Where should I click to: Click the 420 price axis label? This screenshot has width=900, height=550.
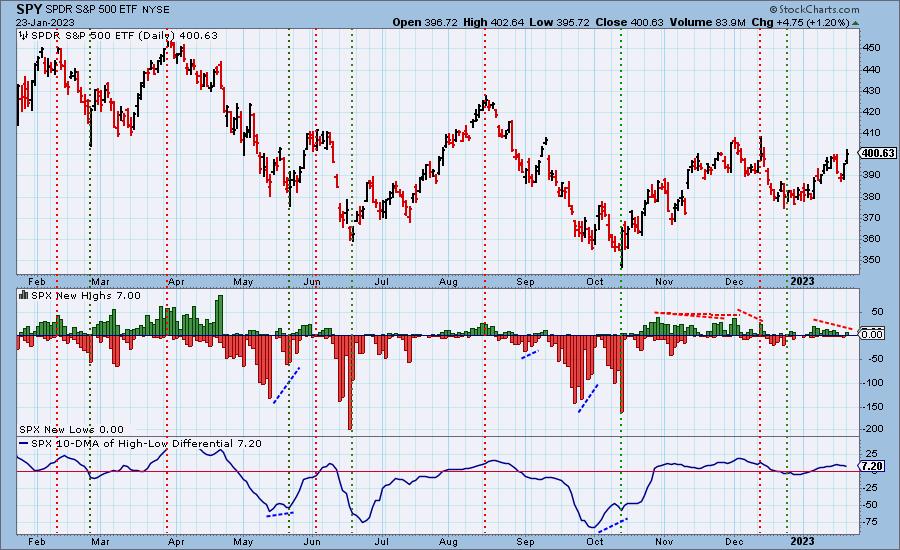pyautogui.click(x=872, y=111)
